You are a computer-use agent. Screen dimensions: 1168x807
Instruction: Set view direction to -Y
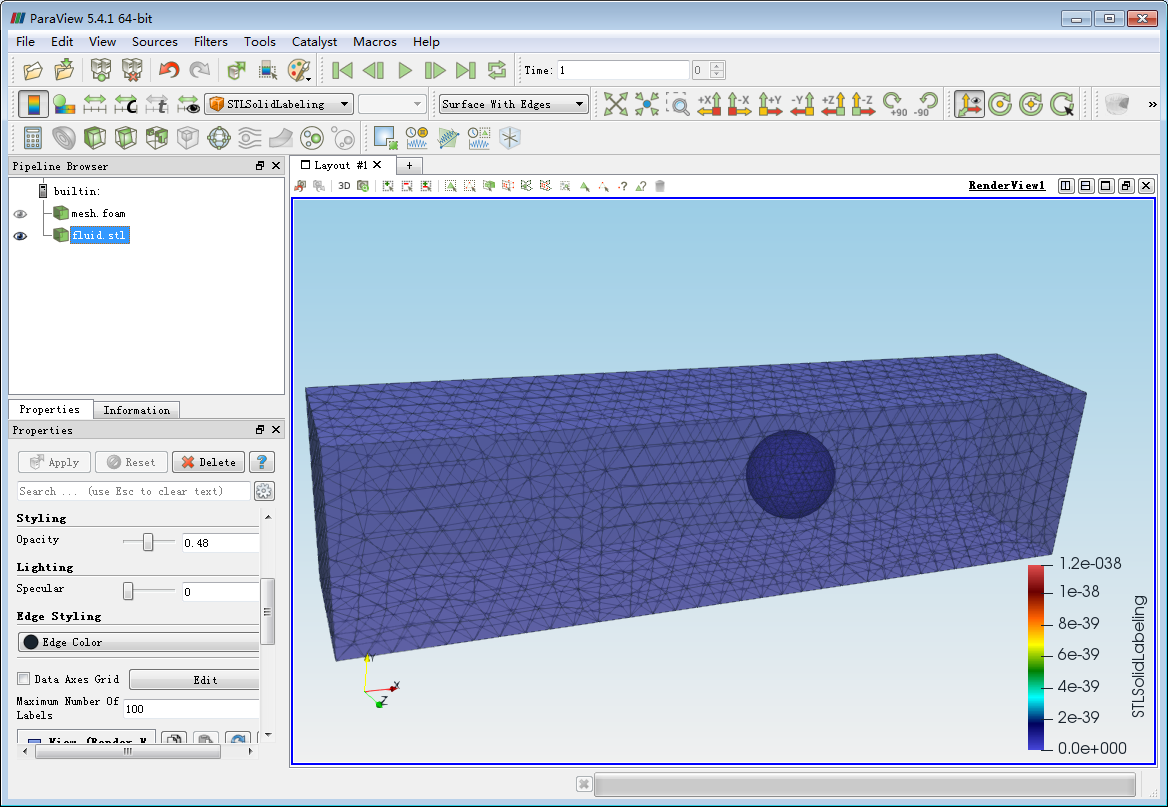click(x=802, y=104)
